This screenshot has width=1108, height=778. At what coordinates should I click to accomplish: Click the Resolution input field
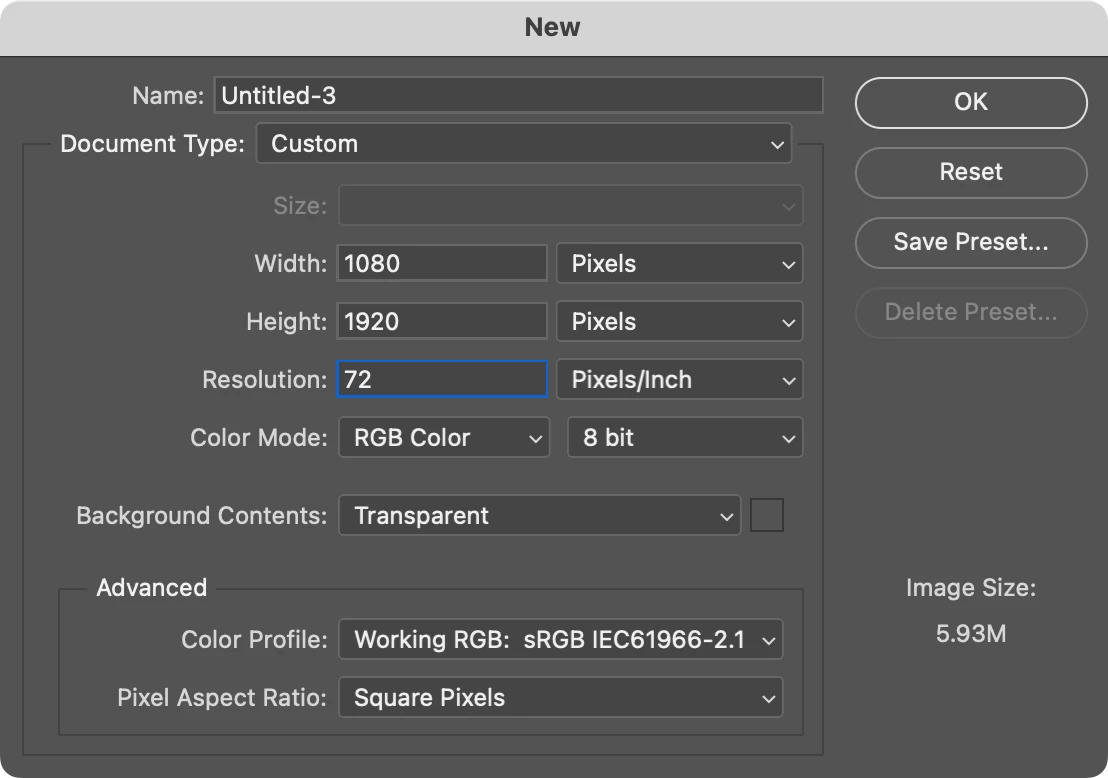(442, 380)
